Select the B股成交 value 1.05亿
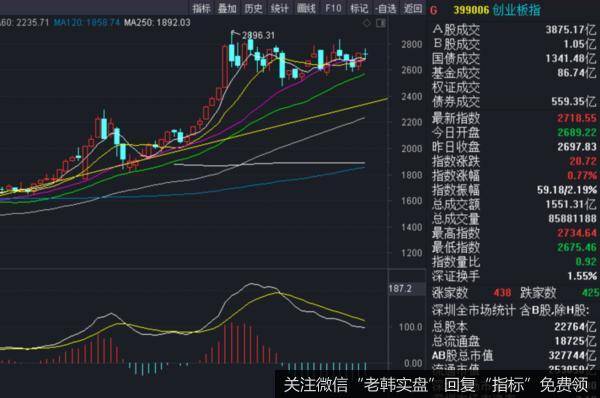This screenshot has height=398, width=600. [x=579, y=44]
